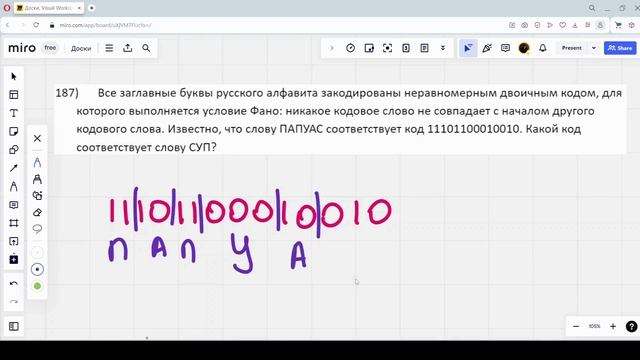Open the frames panel at bottom left

click(x=13, y=326)
